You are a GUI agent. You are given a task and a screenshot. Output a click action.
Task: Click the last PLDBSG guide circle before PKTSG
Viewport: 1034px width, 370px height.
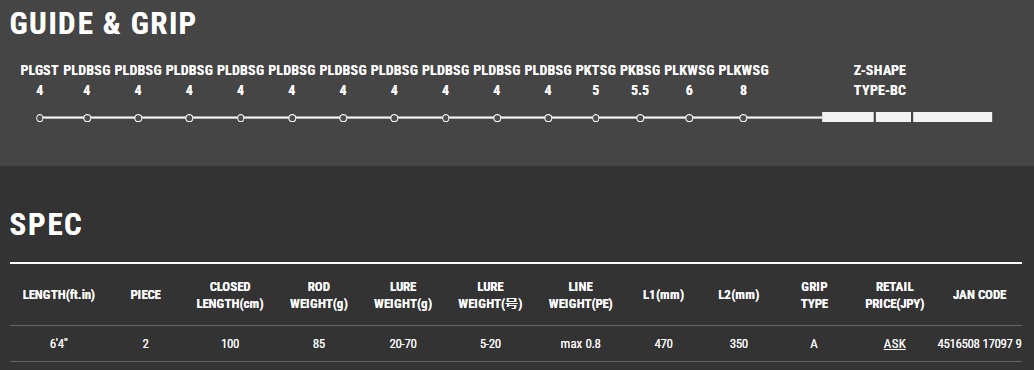click(x=548, y=118)
